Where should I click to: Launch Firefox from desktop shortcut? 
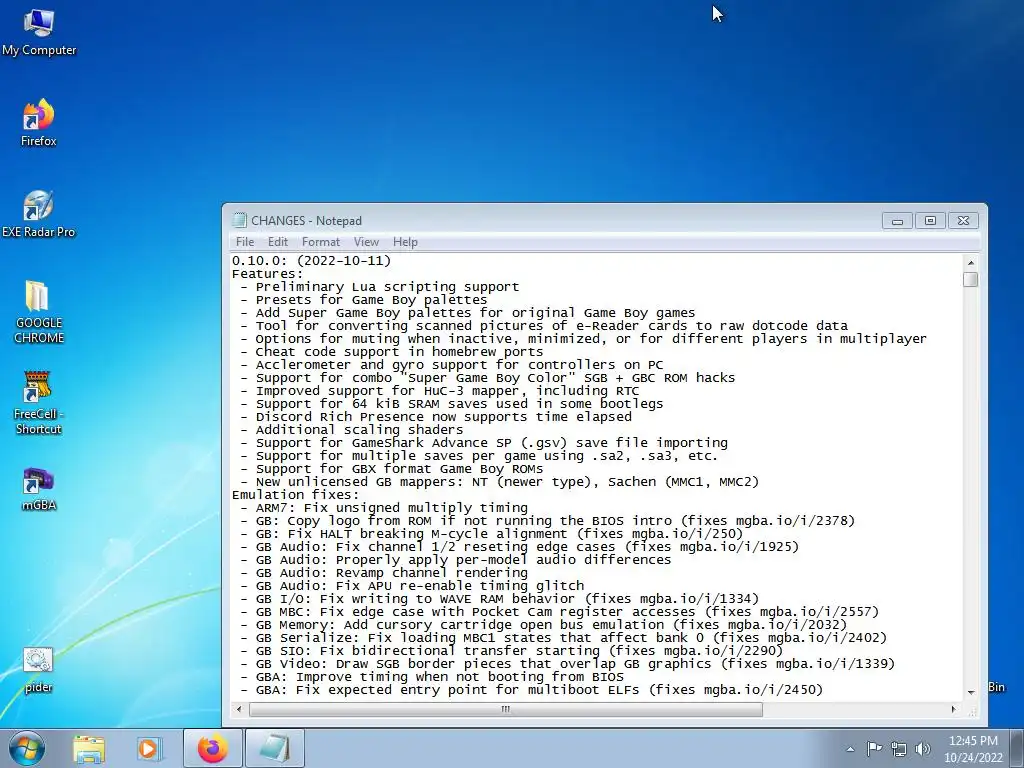(39, 123)
